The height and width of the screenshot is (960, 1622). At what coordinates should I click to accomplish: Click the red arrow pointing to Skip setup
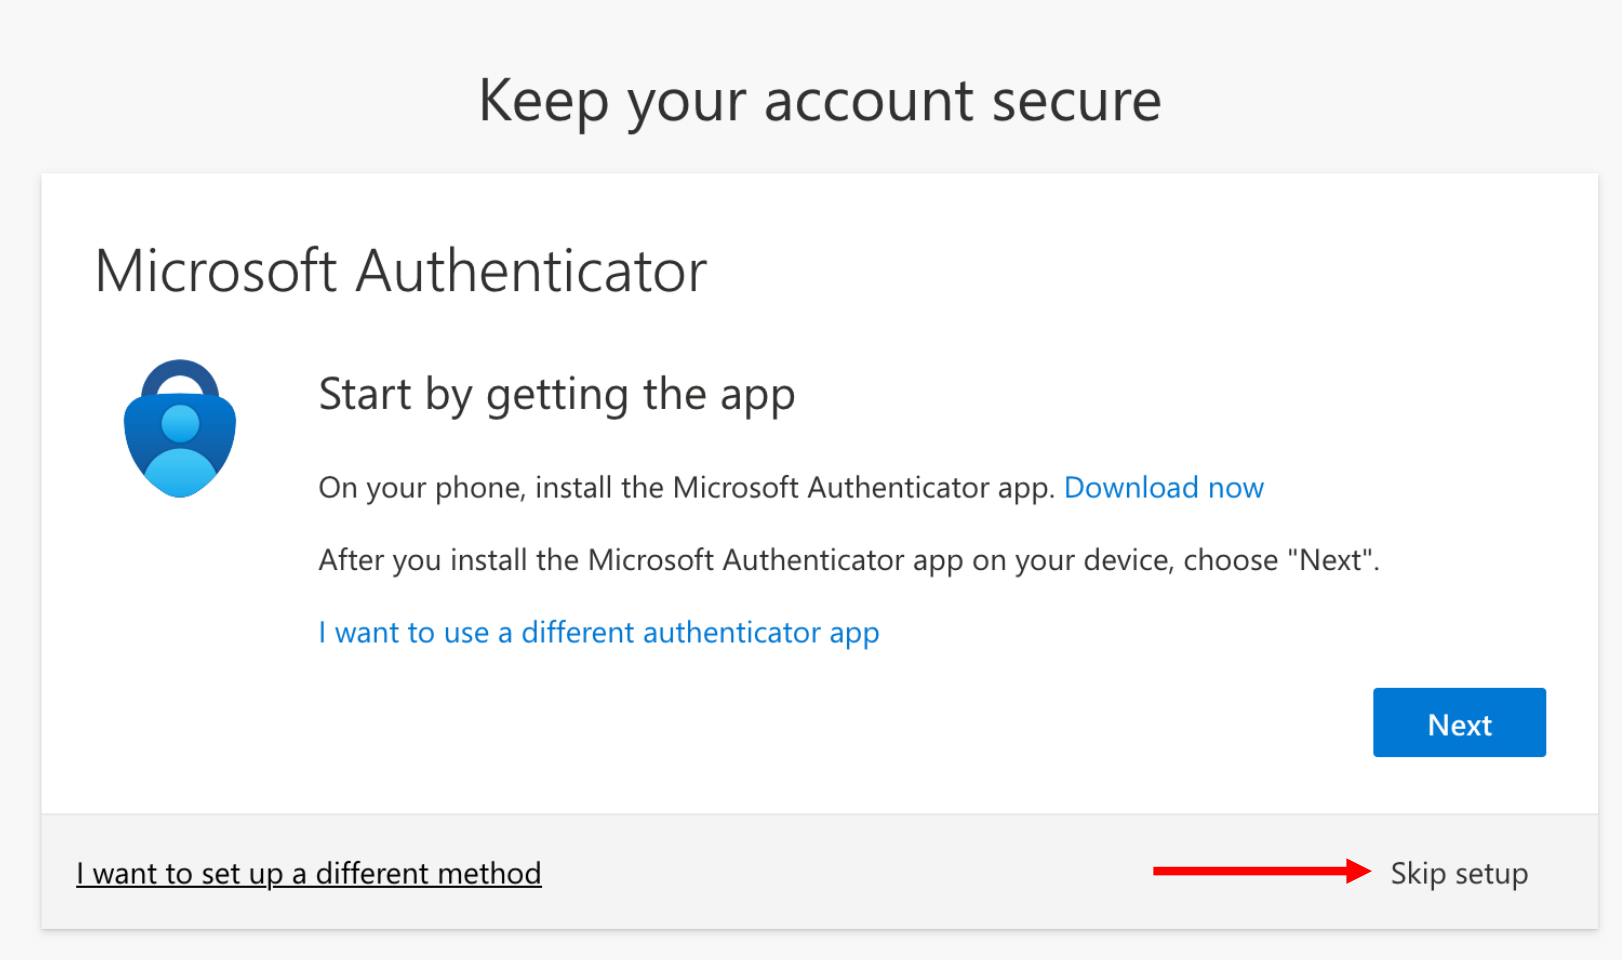(x=1260, y=871)
